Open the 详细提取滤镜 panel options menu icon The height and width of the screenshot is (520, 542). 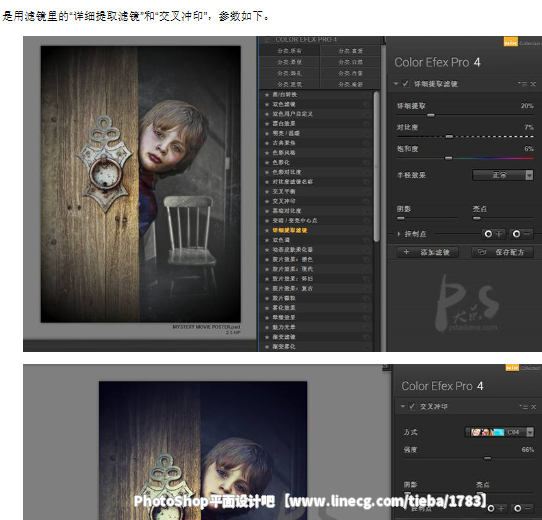pos(523,84)
